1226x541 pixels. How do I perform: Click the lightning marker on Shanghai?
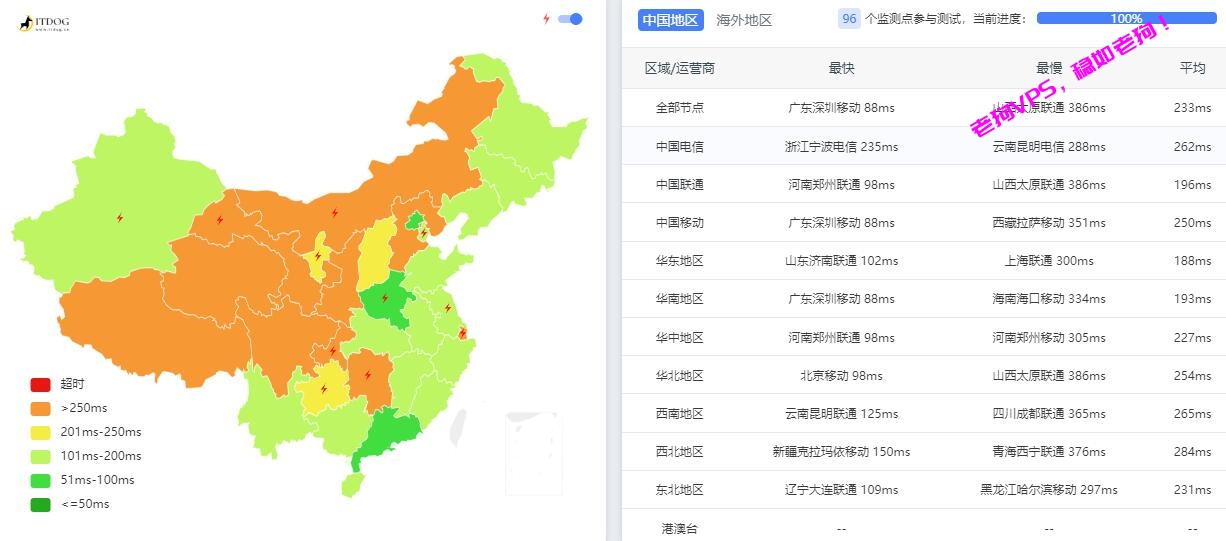pyautogui.click(x=462, y=332)
